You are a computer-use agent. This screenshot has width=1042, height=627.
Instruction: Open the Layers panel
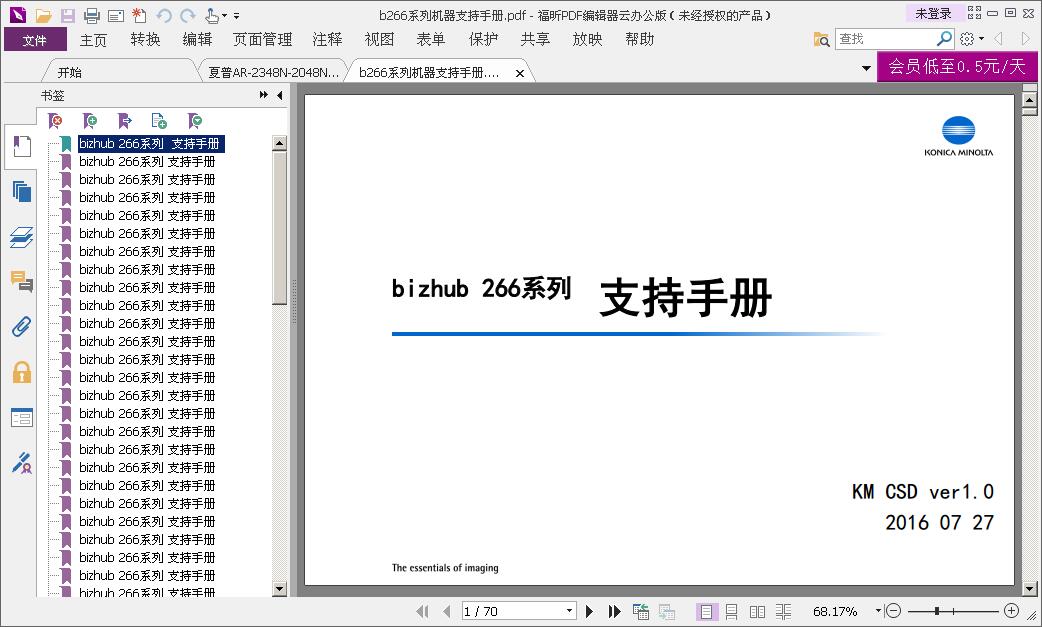pyautogui.click(x=21, y=237)
